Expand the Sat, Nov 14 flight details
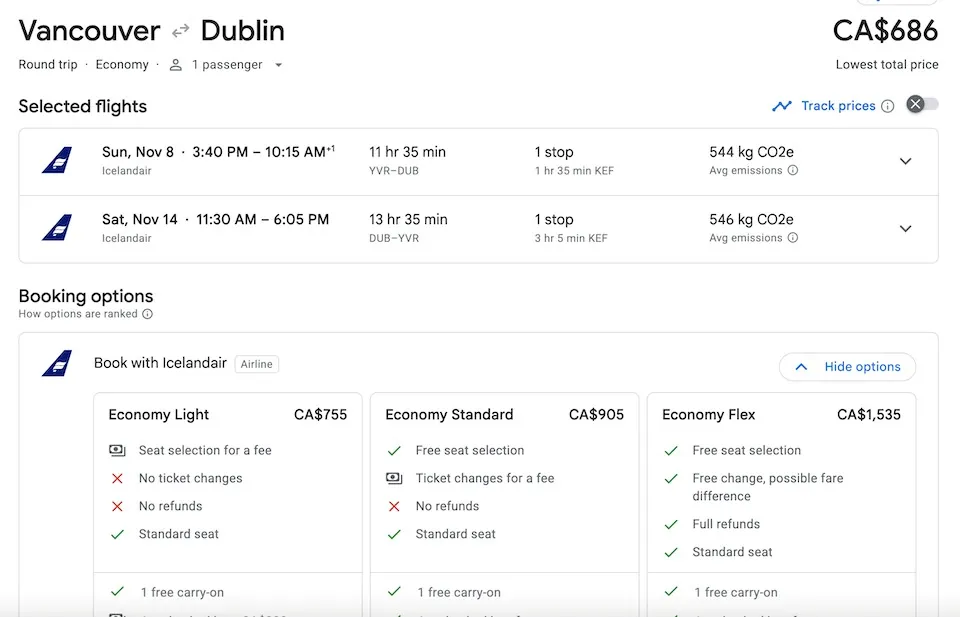Image resolution: width=960 pixels, height=617 pixels. coord(906,228)
